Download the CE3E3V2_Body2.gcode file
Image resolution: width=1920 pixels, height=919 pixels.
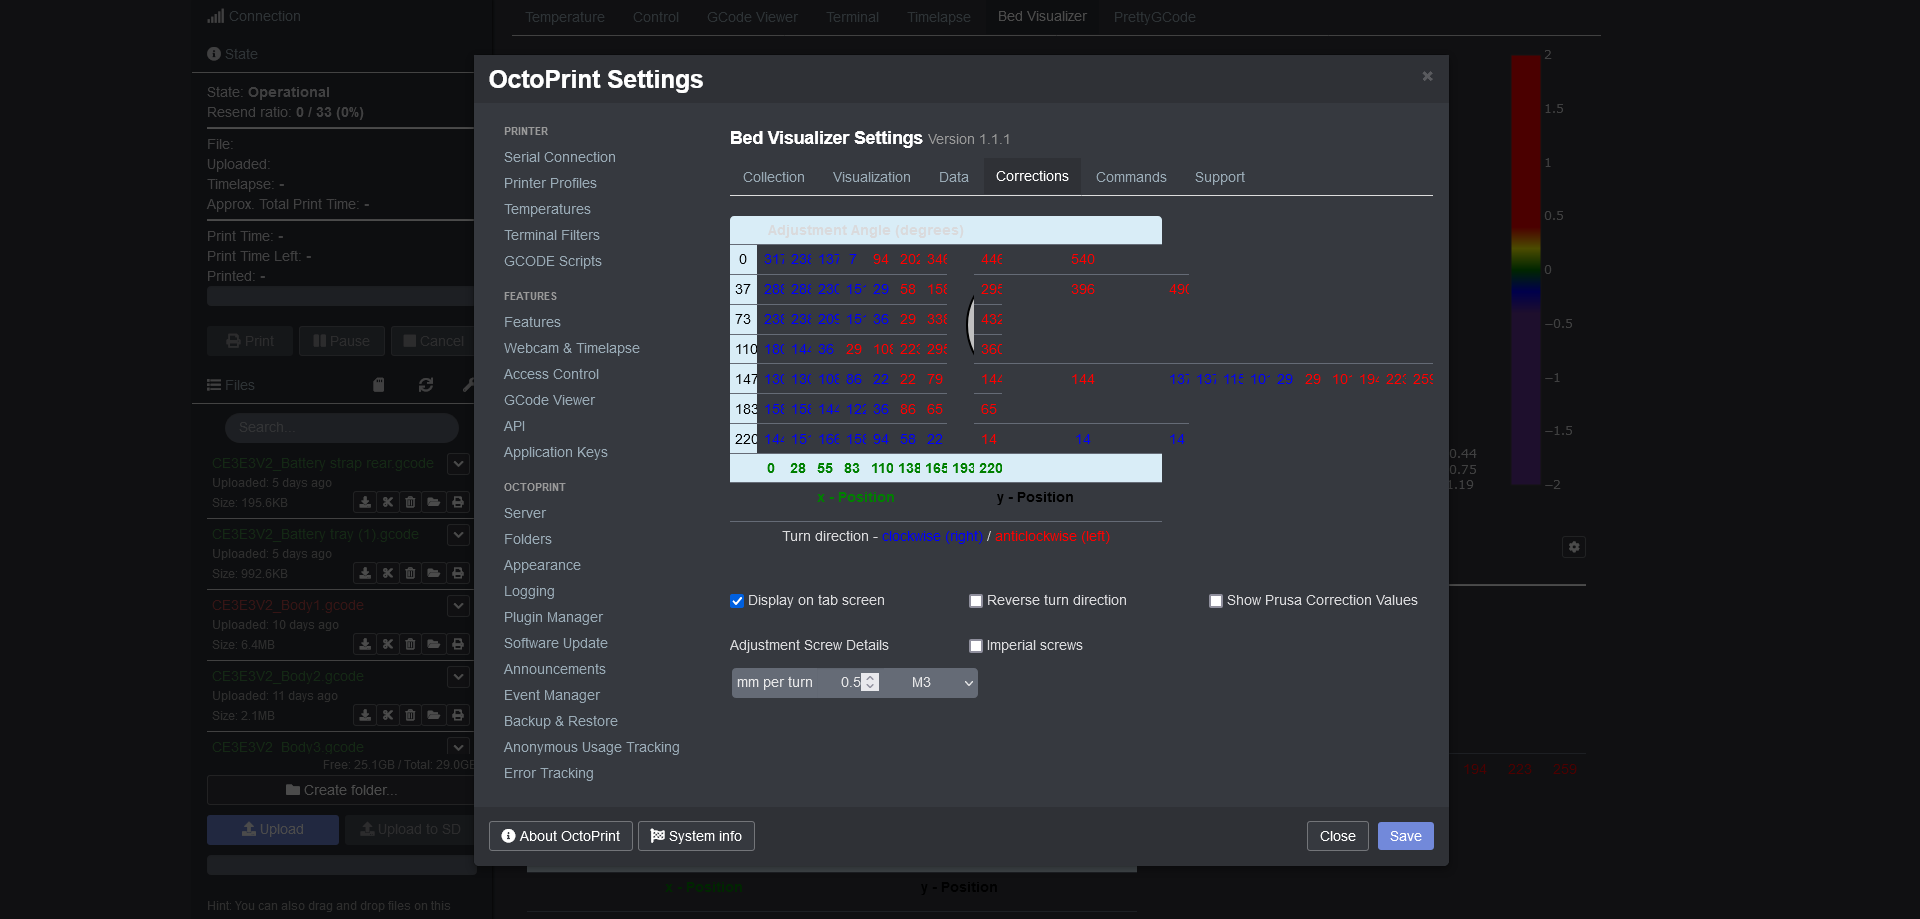point(365,715)
